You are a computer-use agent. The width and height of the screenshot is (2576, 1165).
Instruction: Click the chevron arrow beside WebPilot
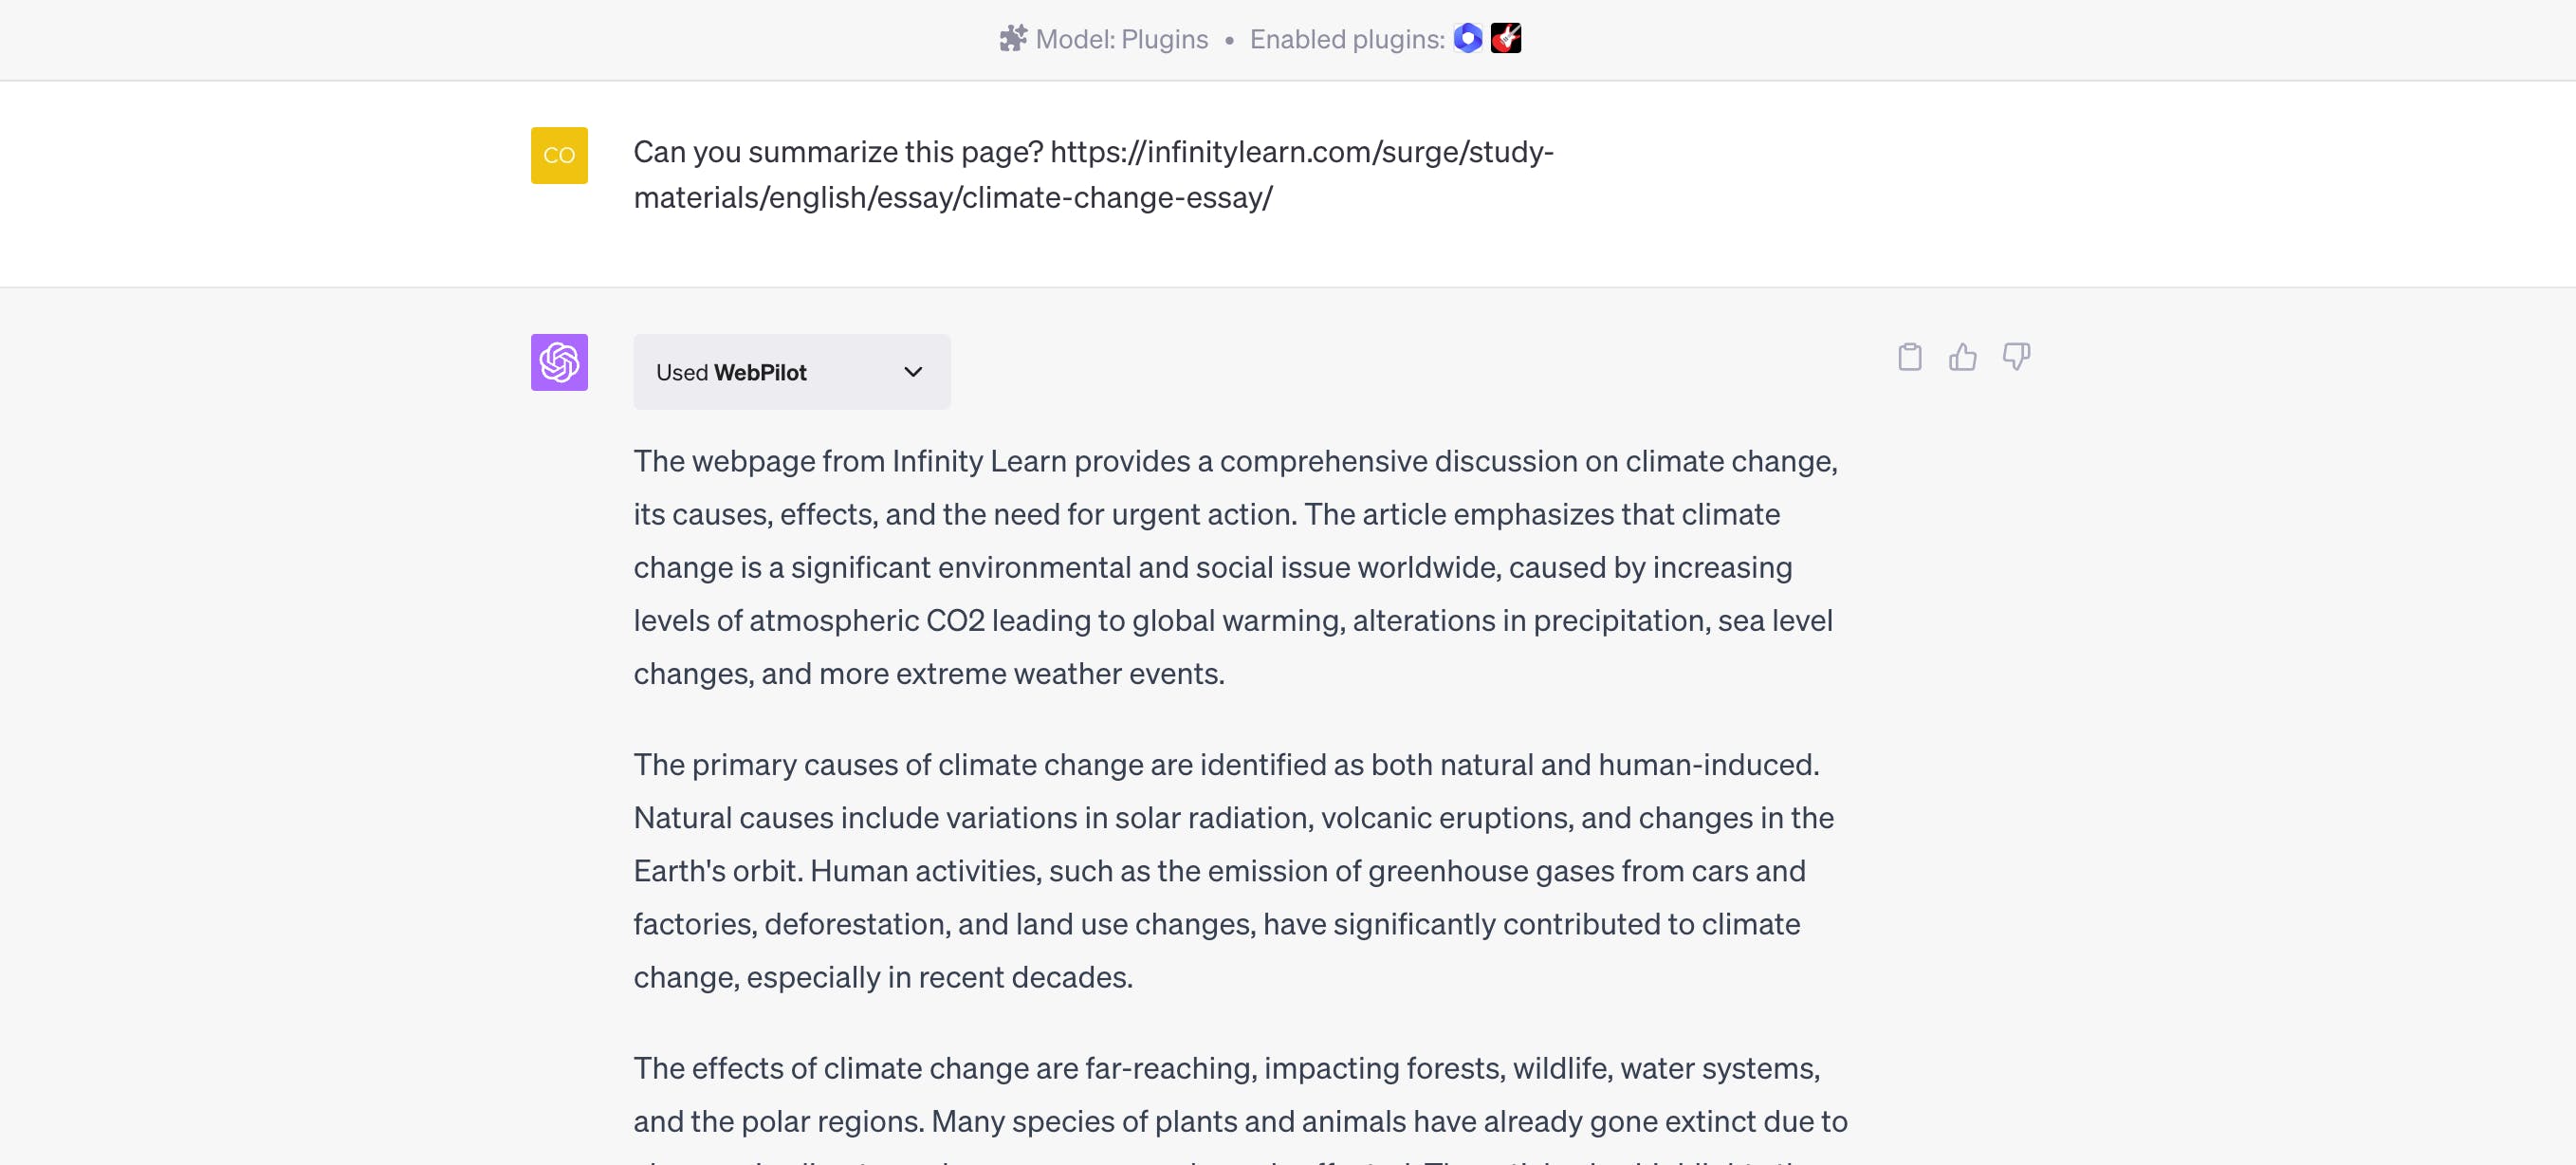(x=912, y=372)
